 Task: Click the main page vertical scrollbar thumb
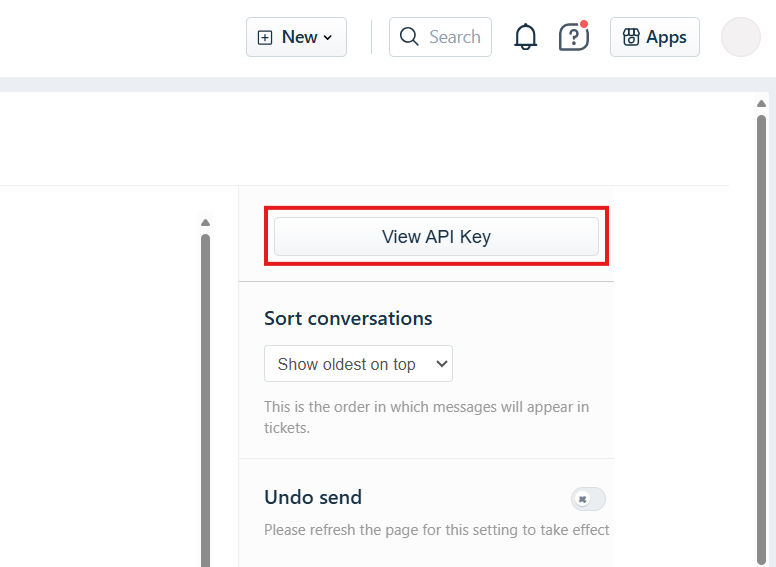(x=762, y=330)
